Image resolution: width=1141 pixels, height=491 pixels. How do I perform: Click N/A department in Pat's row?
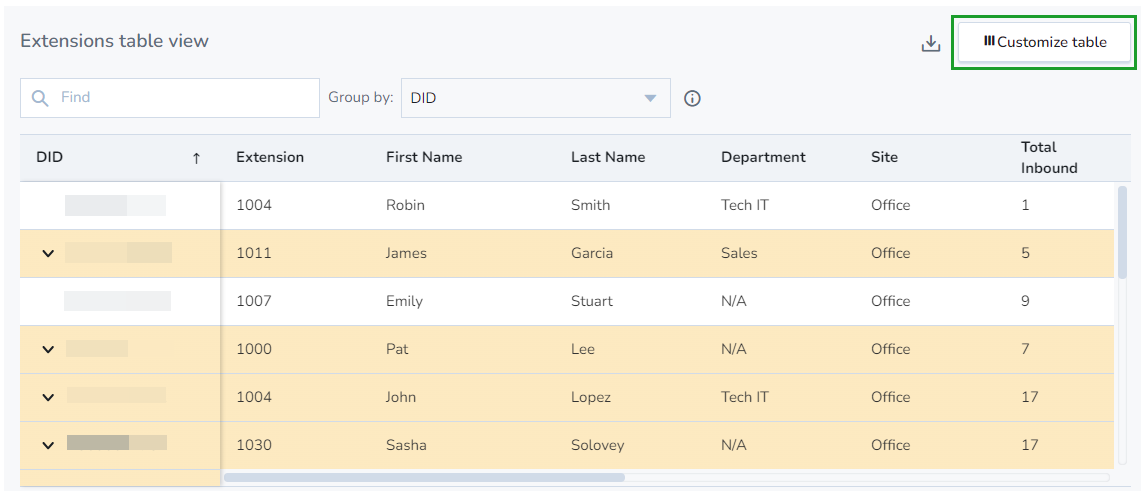734,349
